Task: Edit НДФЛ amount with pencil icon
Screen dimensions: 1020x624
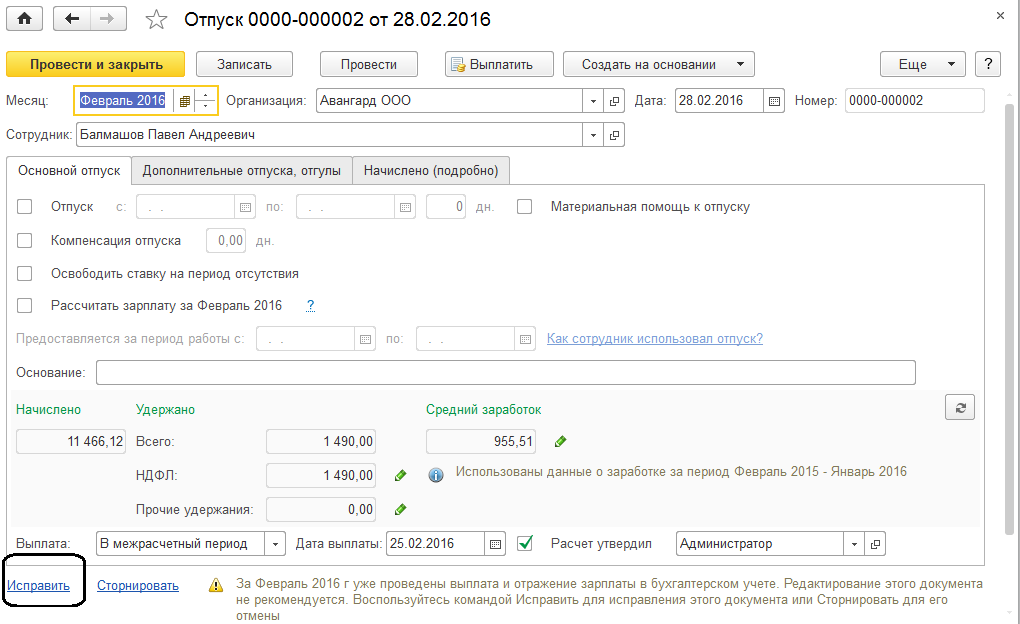Action: 401,475
